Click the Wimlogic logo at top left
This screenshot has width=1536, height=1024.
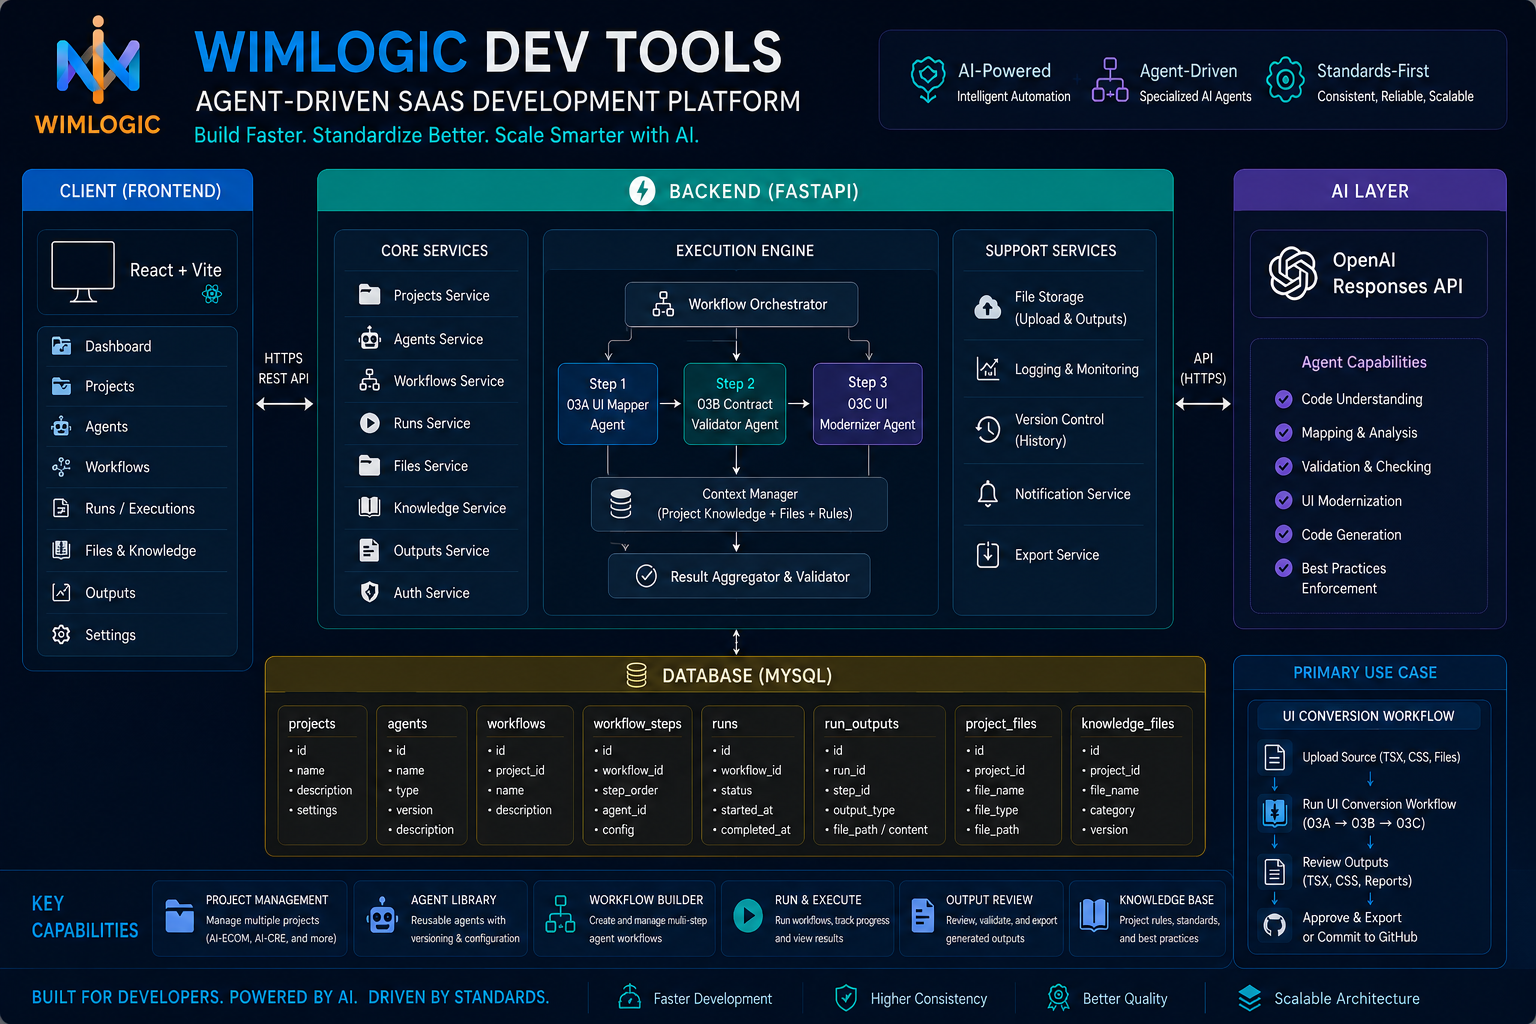(98, 76)
